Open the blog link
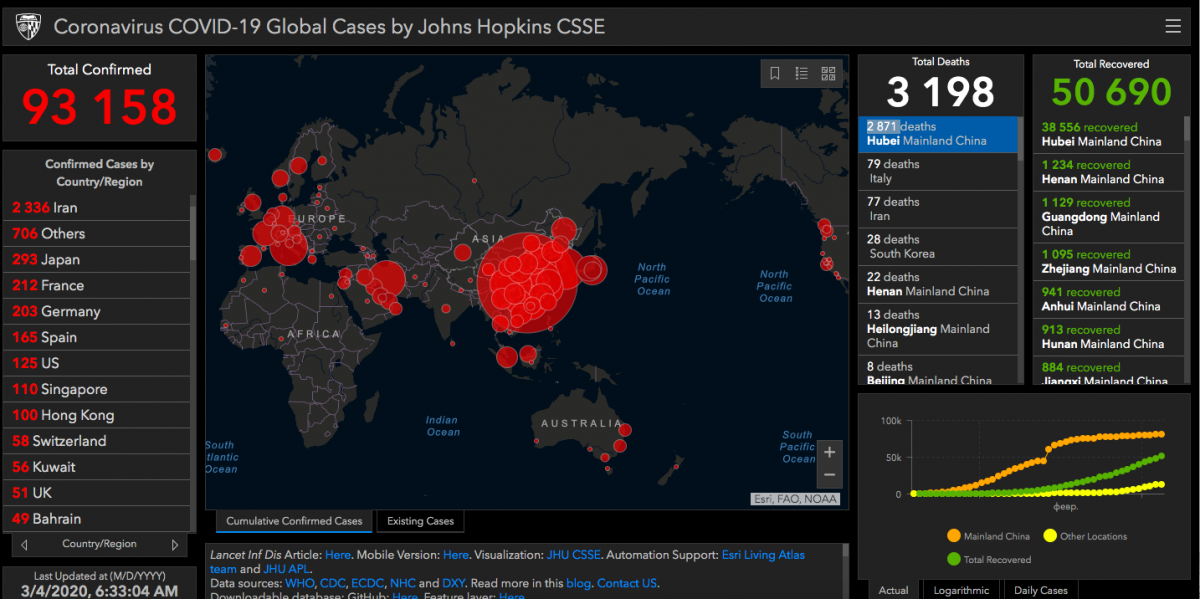 (577, 583)
